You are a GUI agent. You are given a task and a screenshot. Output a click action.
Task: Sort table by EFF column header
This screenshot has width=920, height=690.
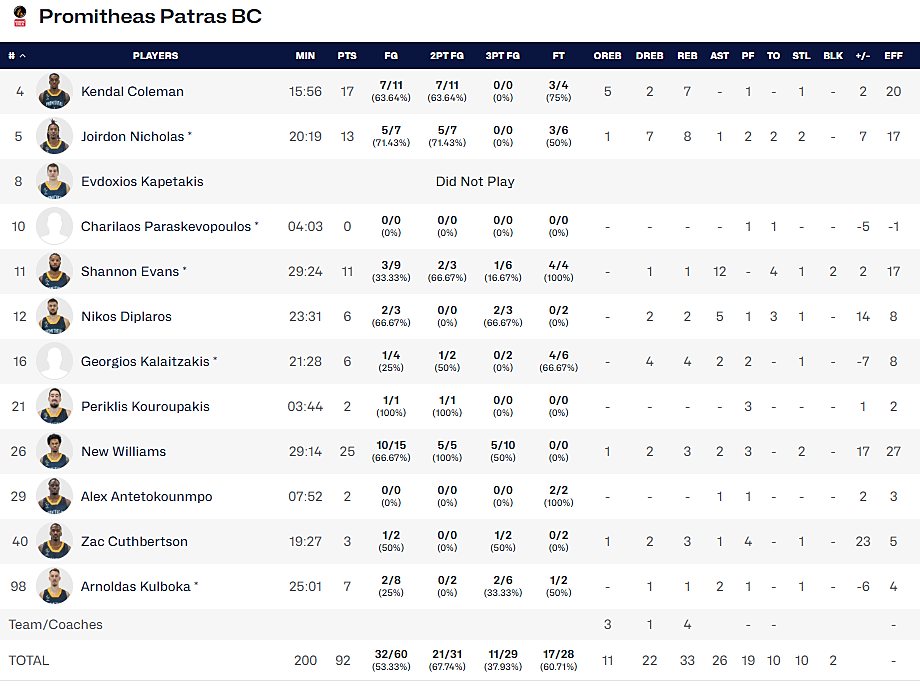tap(893, 56)
